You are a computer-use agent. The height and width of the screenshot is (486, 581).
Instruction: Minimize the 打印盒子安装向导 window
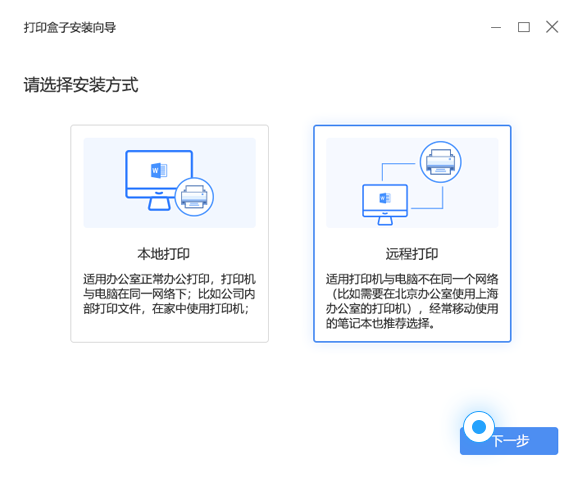pyautogui.click(x=496, y=27)
